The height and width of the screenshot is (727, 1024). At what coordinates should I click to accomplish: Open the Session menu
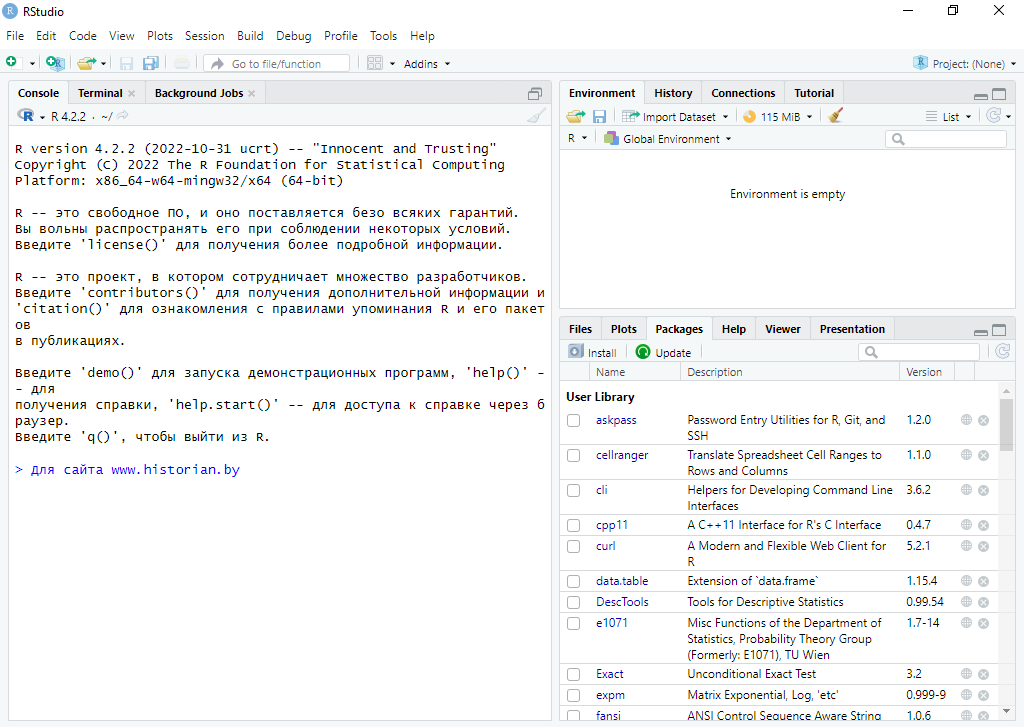(x=204, y=35)
